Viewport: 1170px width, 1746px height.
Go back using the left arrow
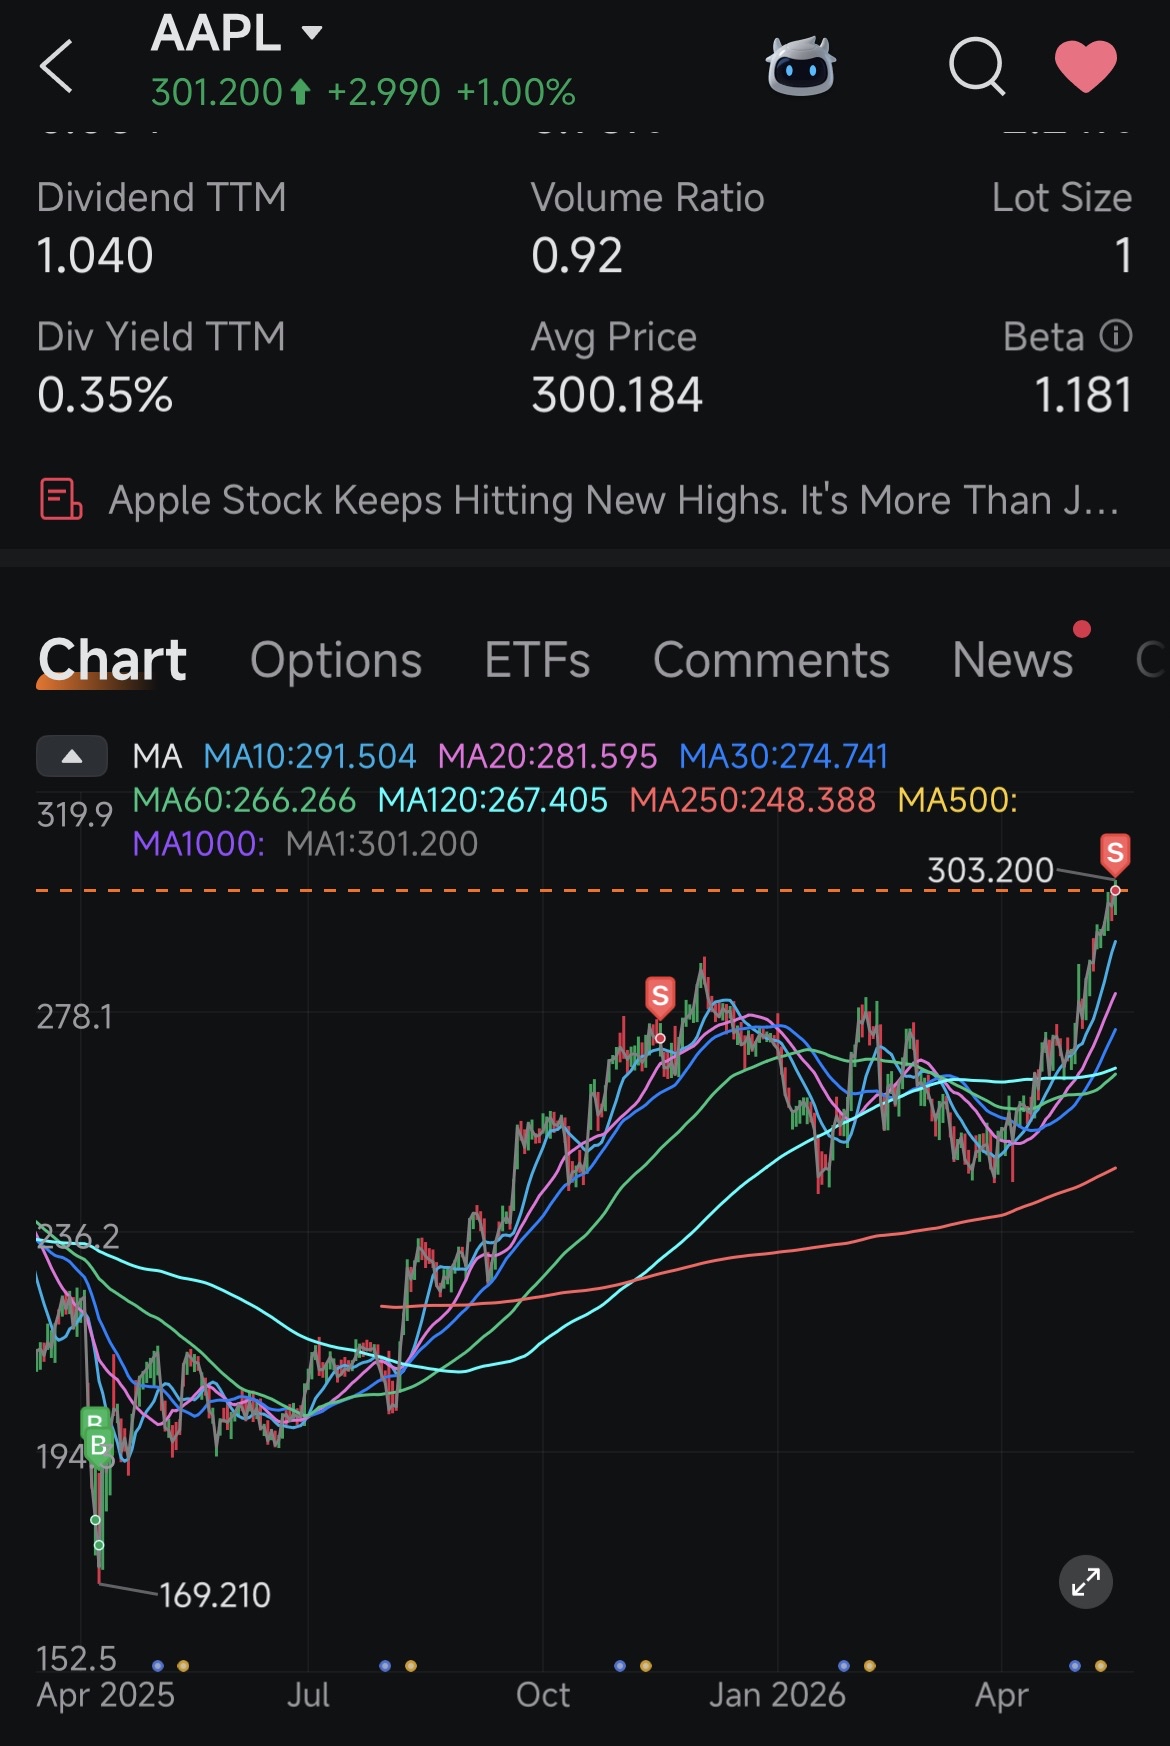click(56, 66)
